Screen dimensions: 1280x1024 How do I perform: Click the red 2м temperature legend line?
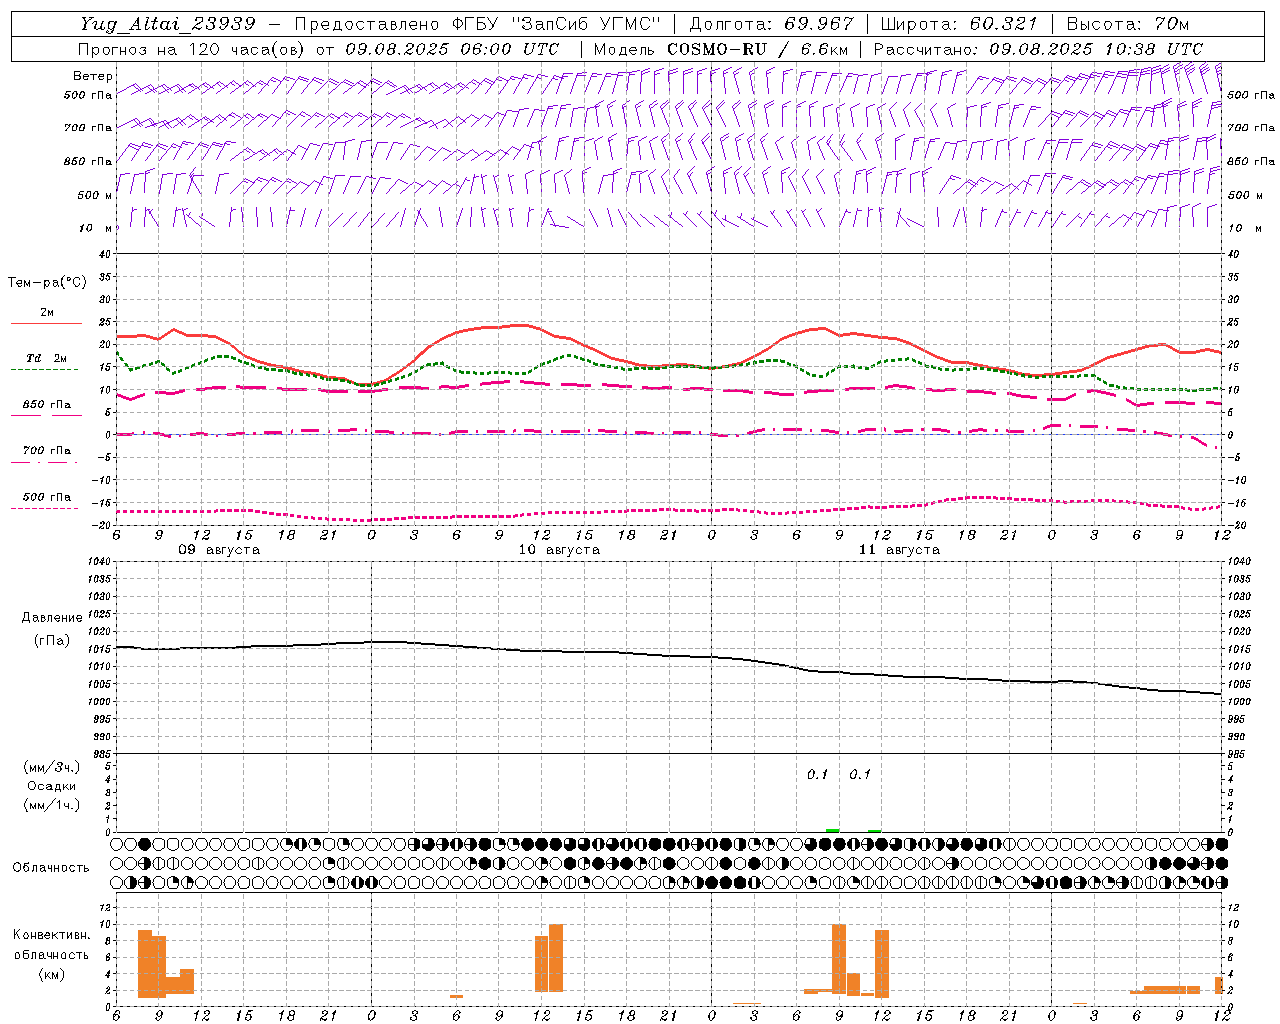tap(46, 323)
